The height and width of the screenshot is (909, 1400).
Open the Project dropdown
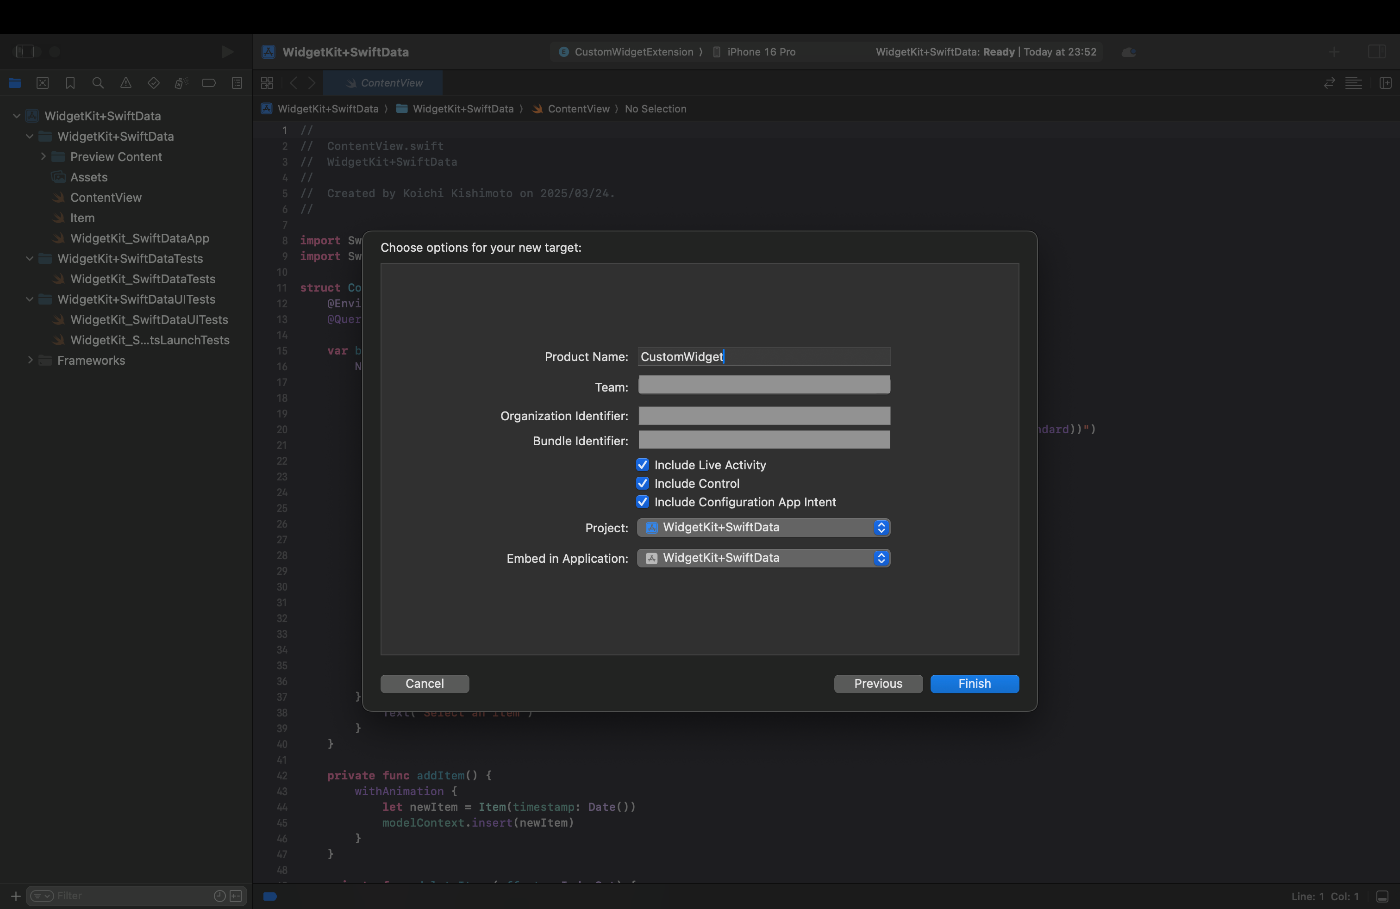764,527
